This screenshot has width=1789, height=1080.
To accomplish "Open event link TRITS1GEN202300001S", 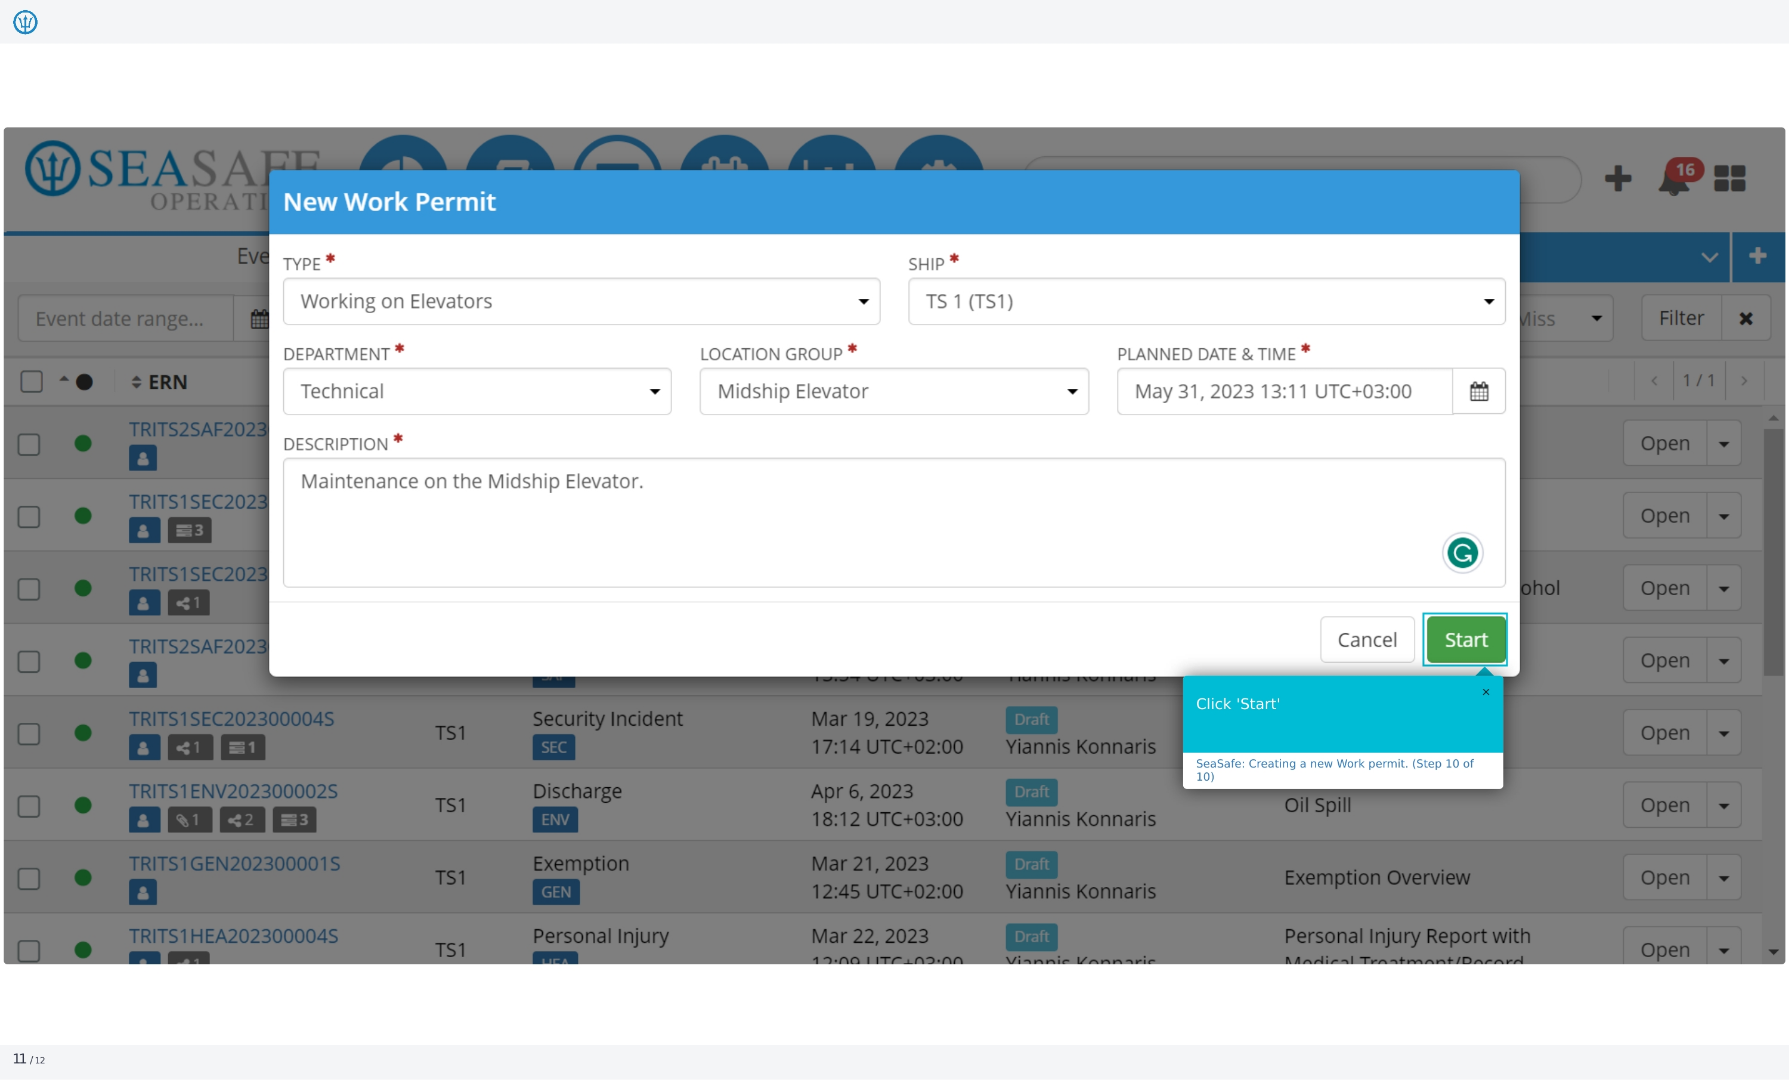I will click(234, 863).
